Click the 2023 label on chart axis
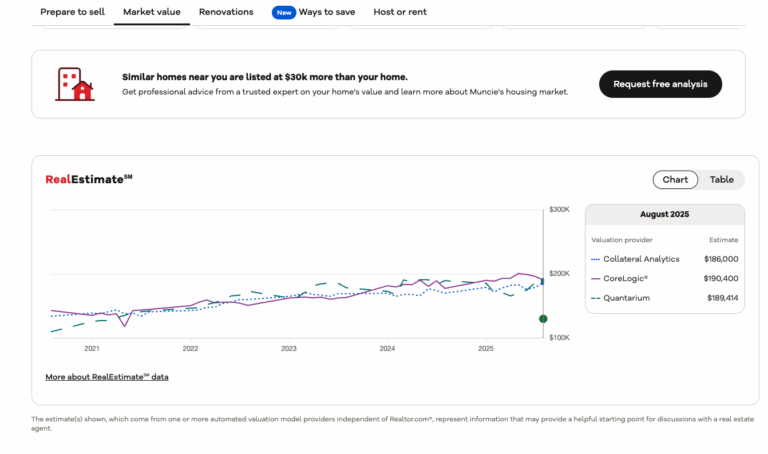768x454 pixels. 288,349
